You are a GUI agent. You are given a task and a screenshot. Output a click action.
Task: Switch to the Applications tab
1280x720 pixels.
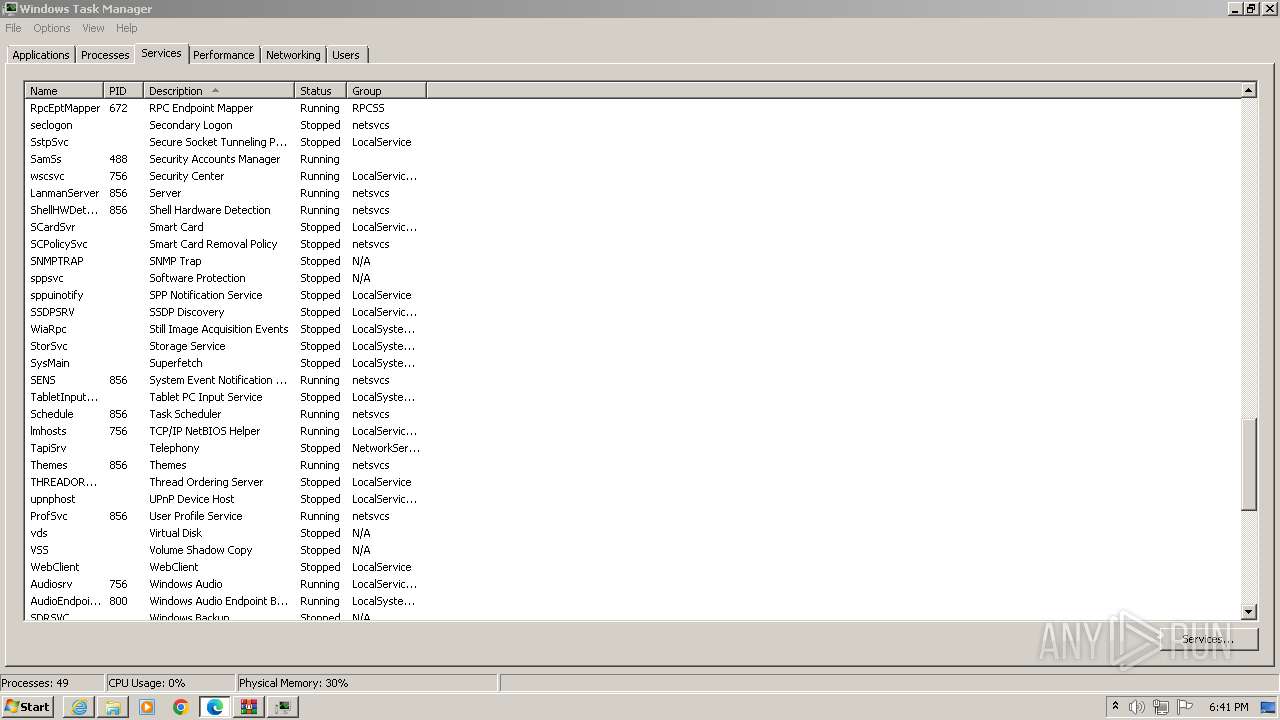[41, 55]
